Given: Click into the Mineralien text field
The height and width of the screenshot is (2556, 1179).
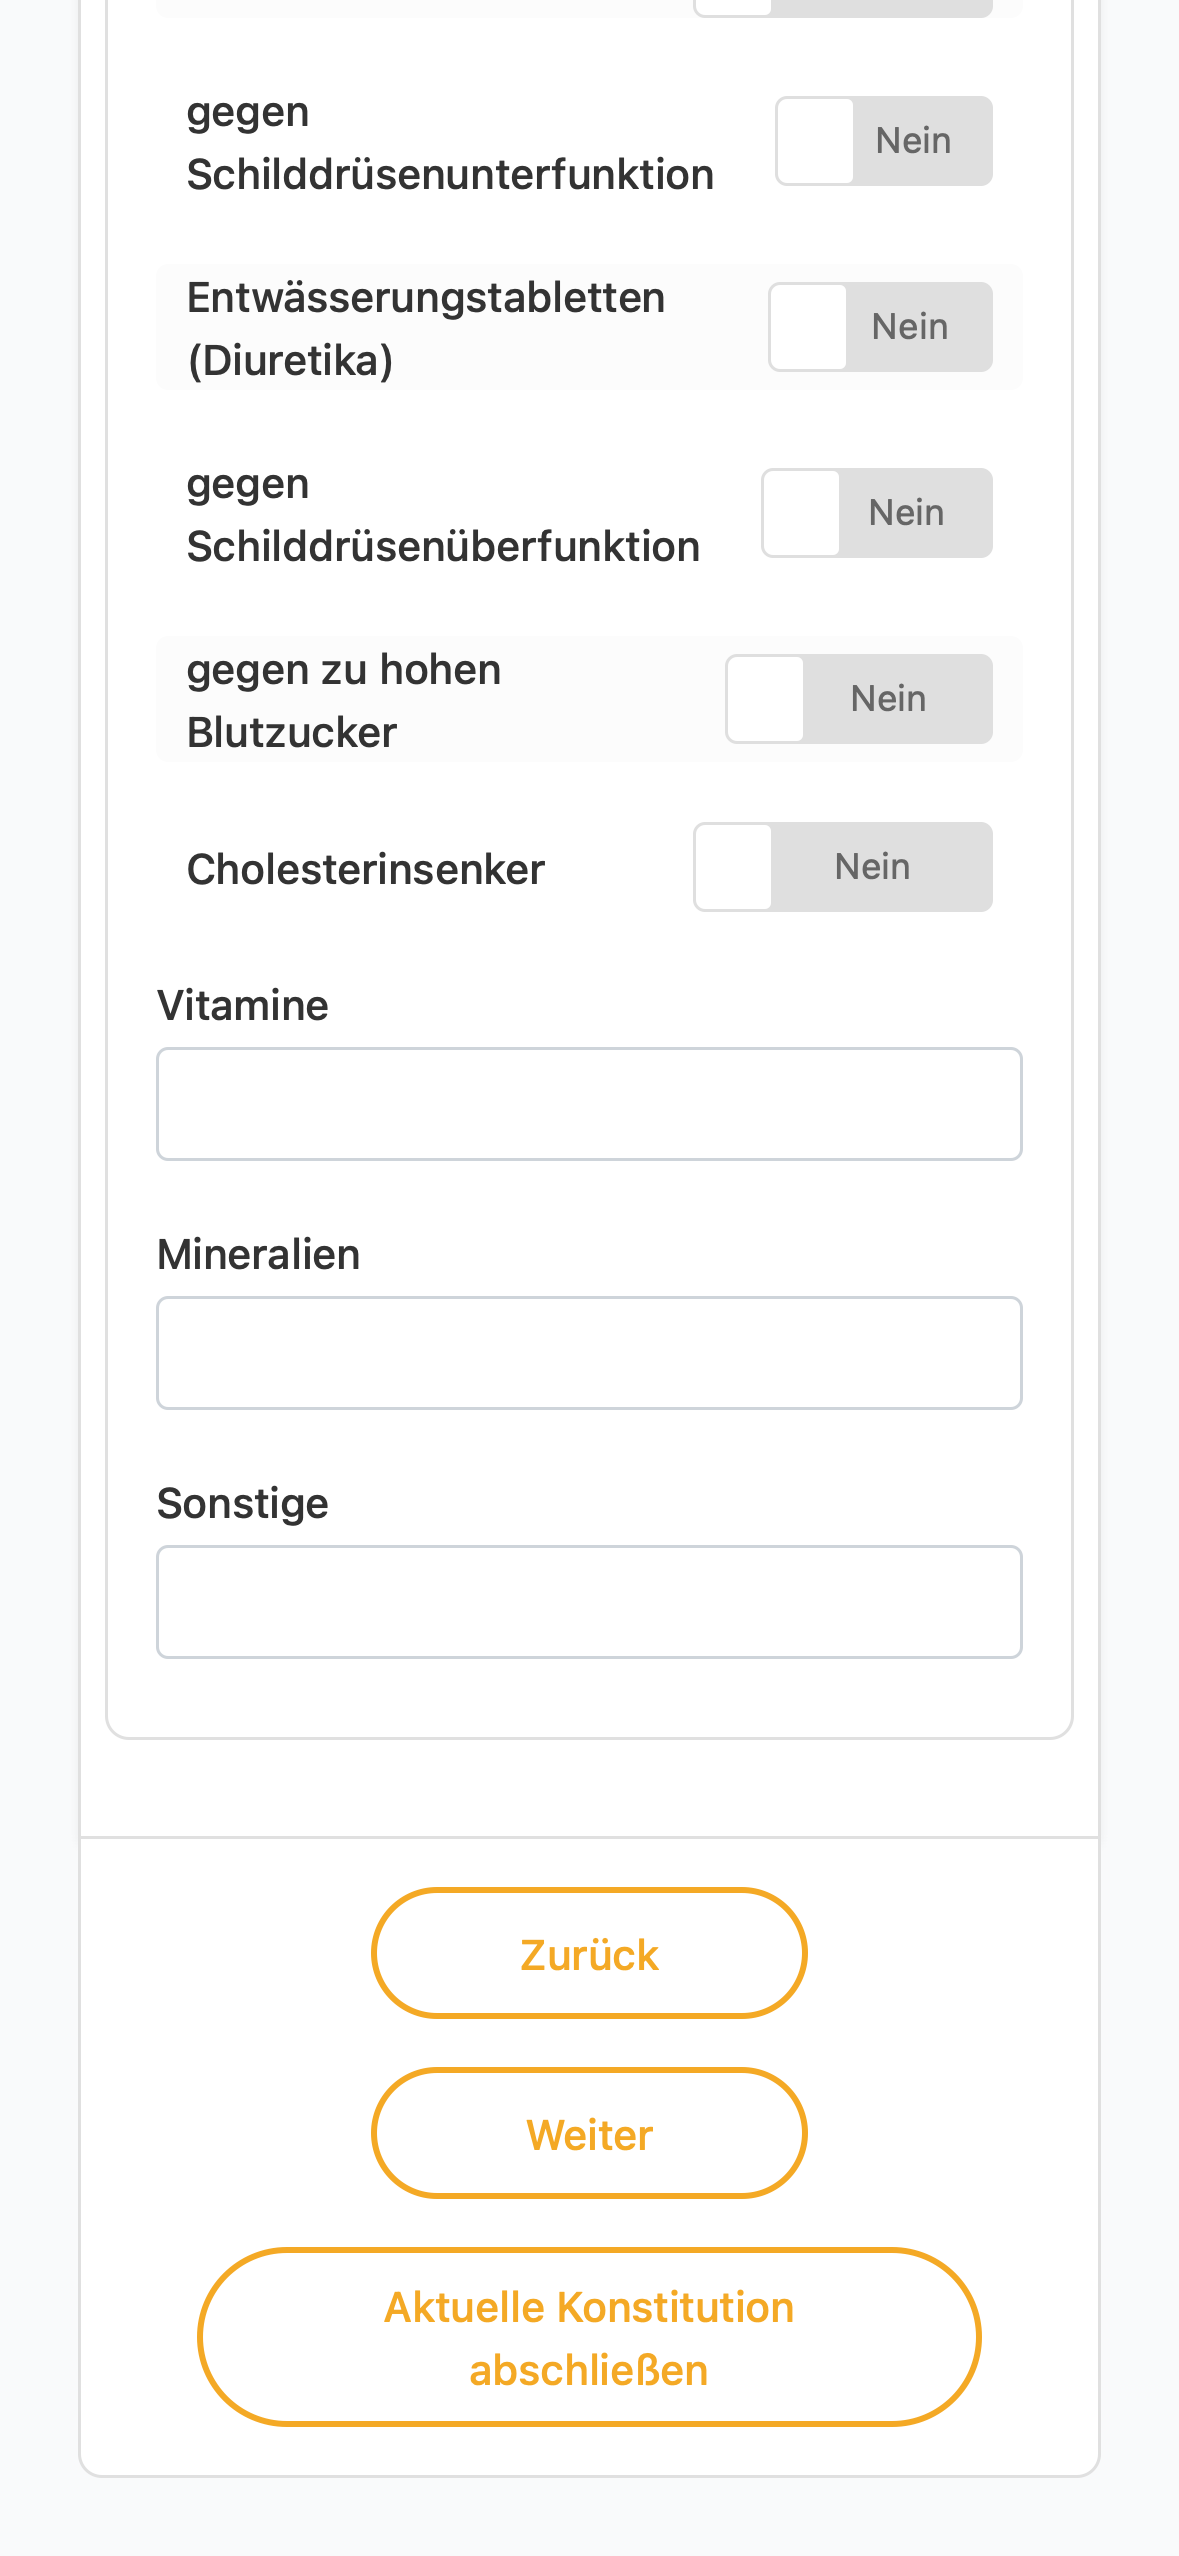Looking at the screenshot, I should pos(589,1353).
